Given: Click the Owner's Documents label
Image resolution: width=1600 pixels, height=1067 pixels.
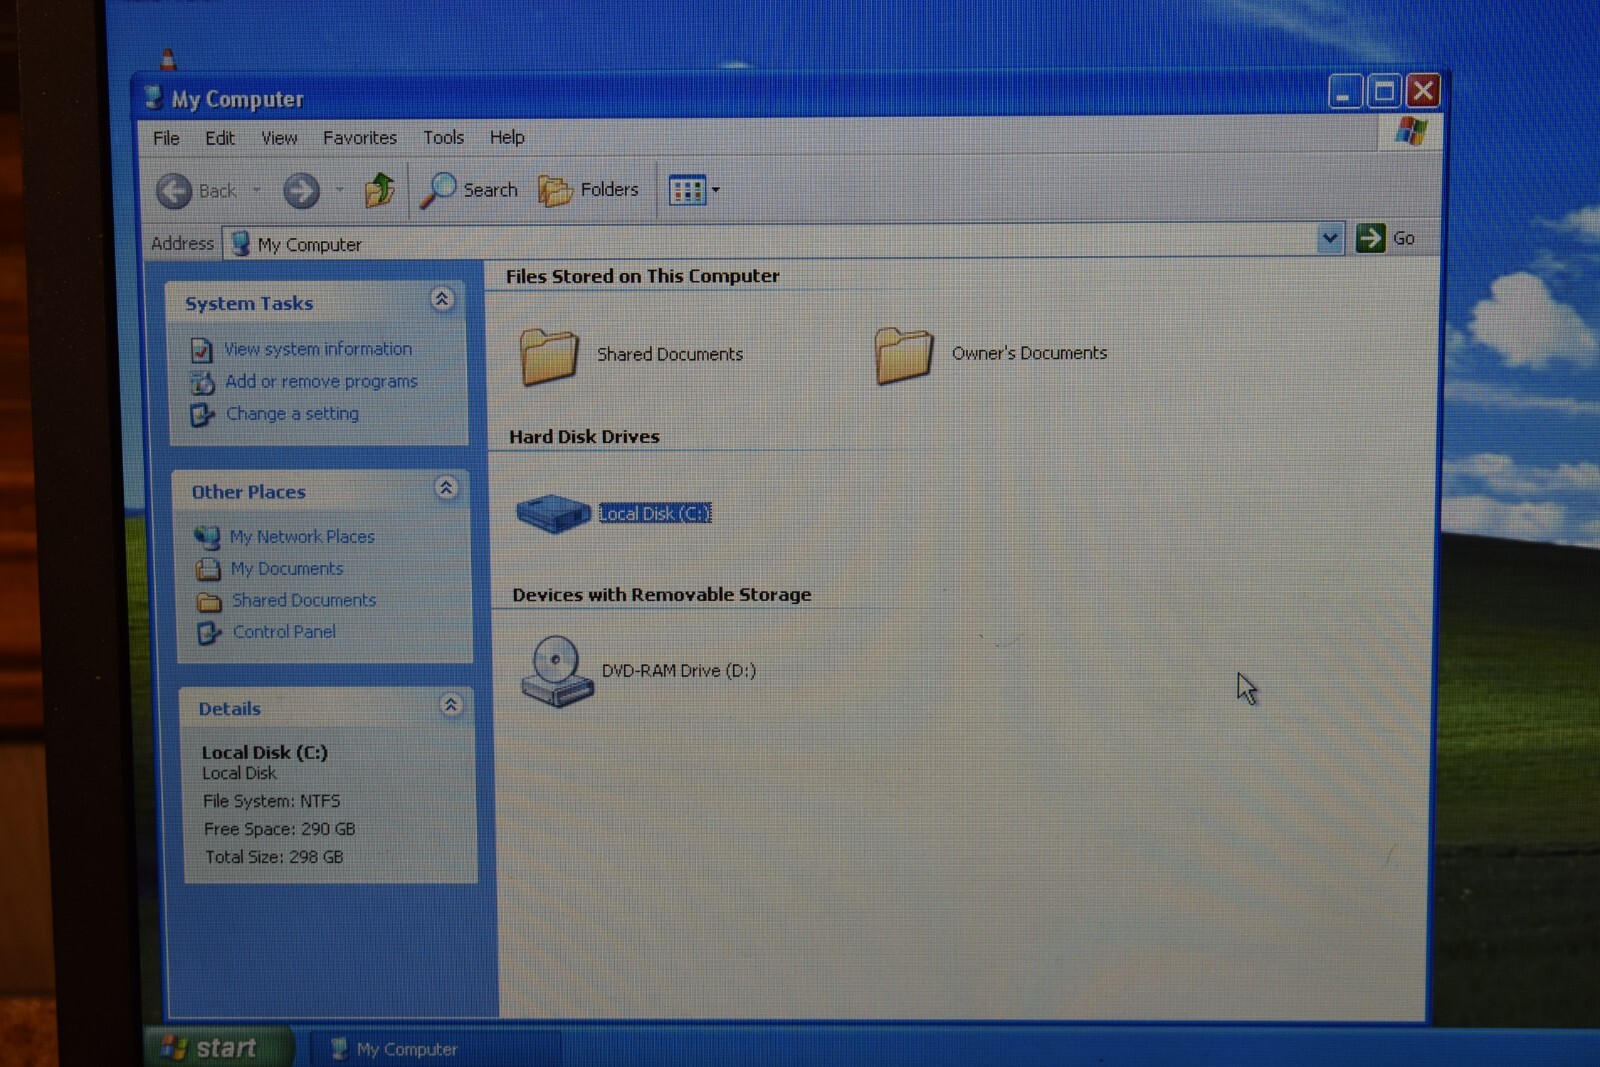Looking at the screenshot, I should click(1029, 353).
